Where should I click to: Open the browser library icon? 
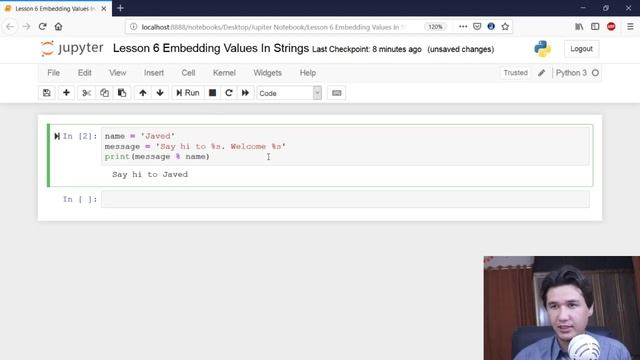click(579, 27)
